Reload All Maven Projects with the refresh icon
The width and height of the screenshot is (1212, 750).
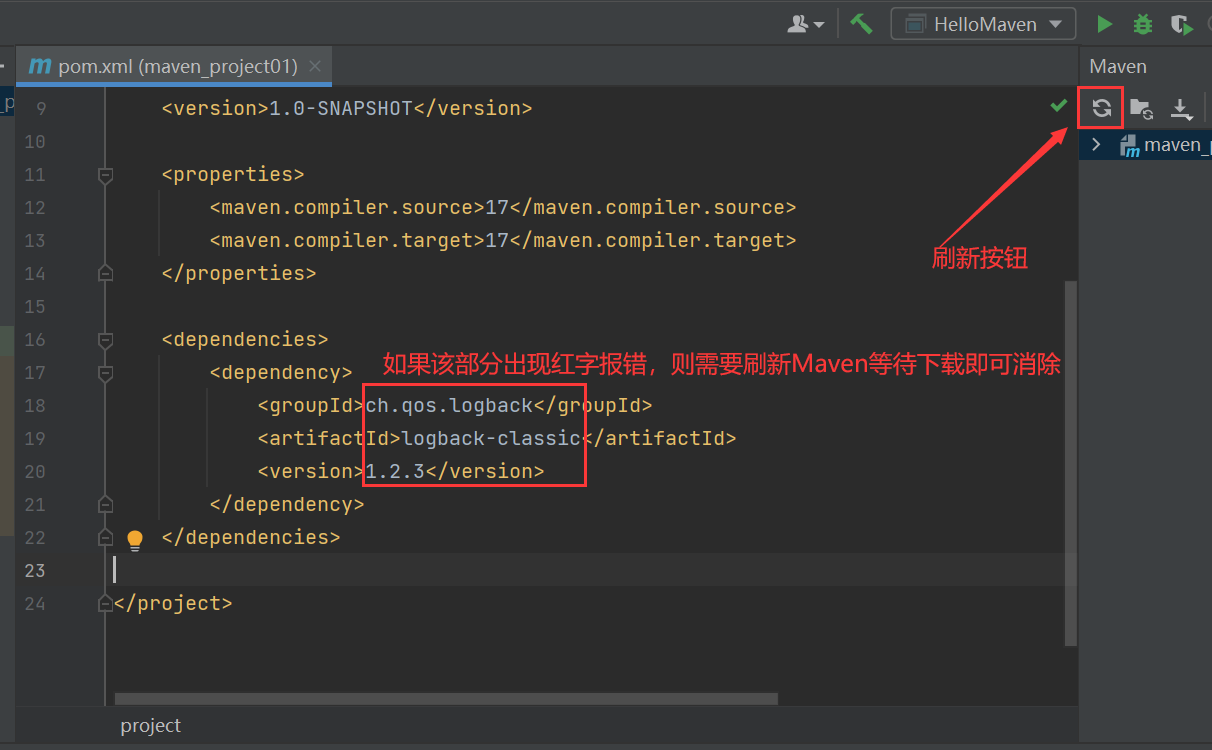click(x=1100, y=108)
